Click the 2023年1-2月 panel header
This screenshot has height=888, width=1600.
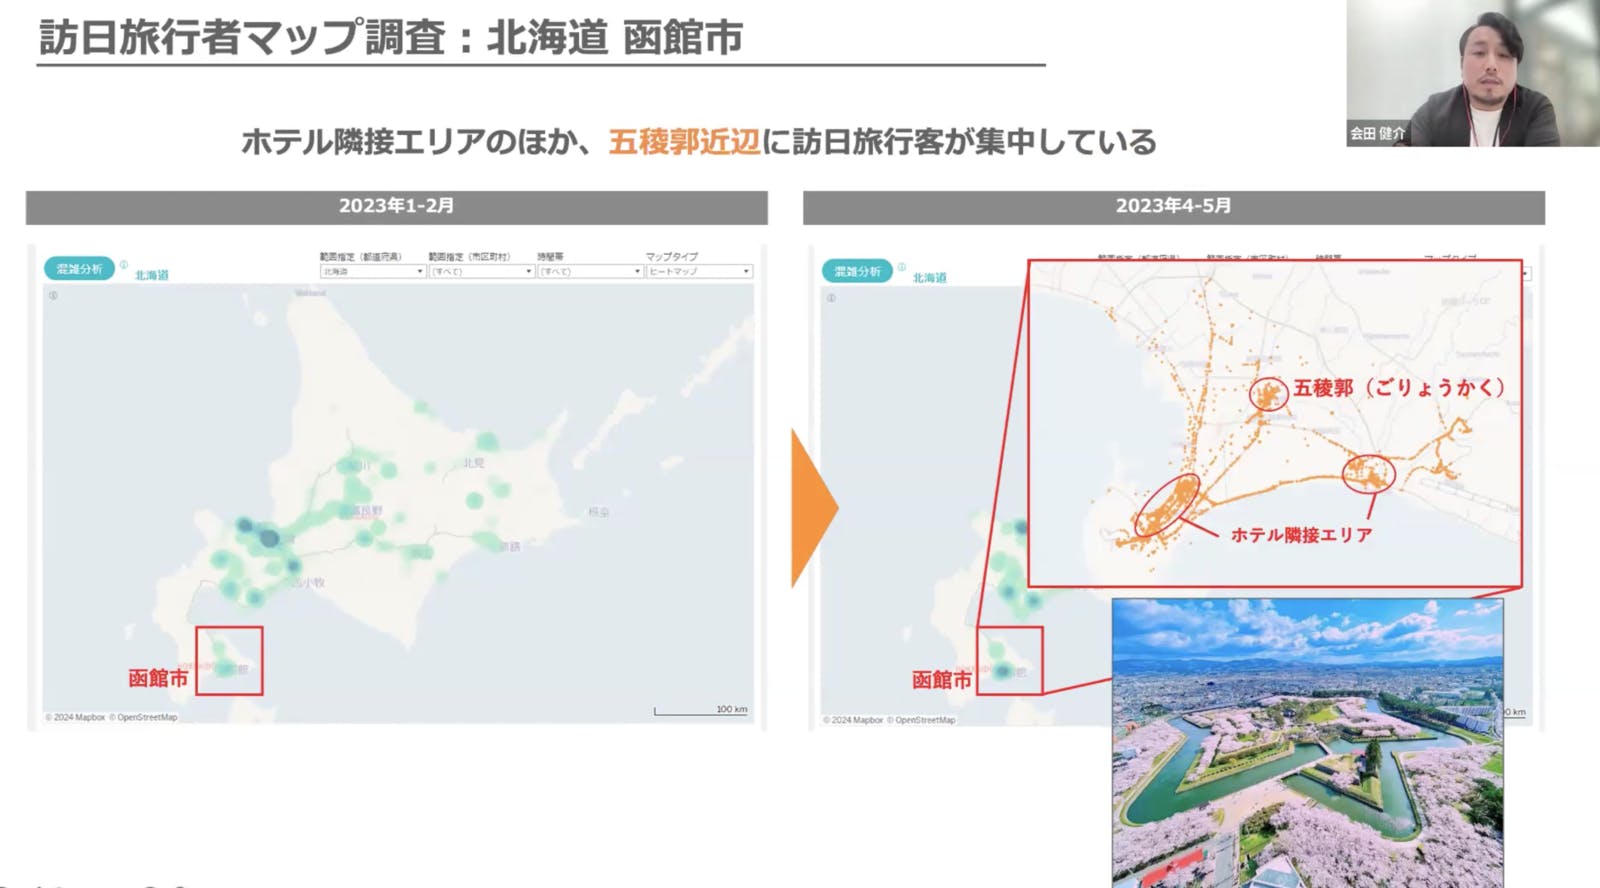[397, 207]
